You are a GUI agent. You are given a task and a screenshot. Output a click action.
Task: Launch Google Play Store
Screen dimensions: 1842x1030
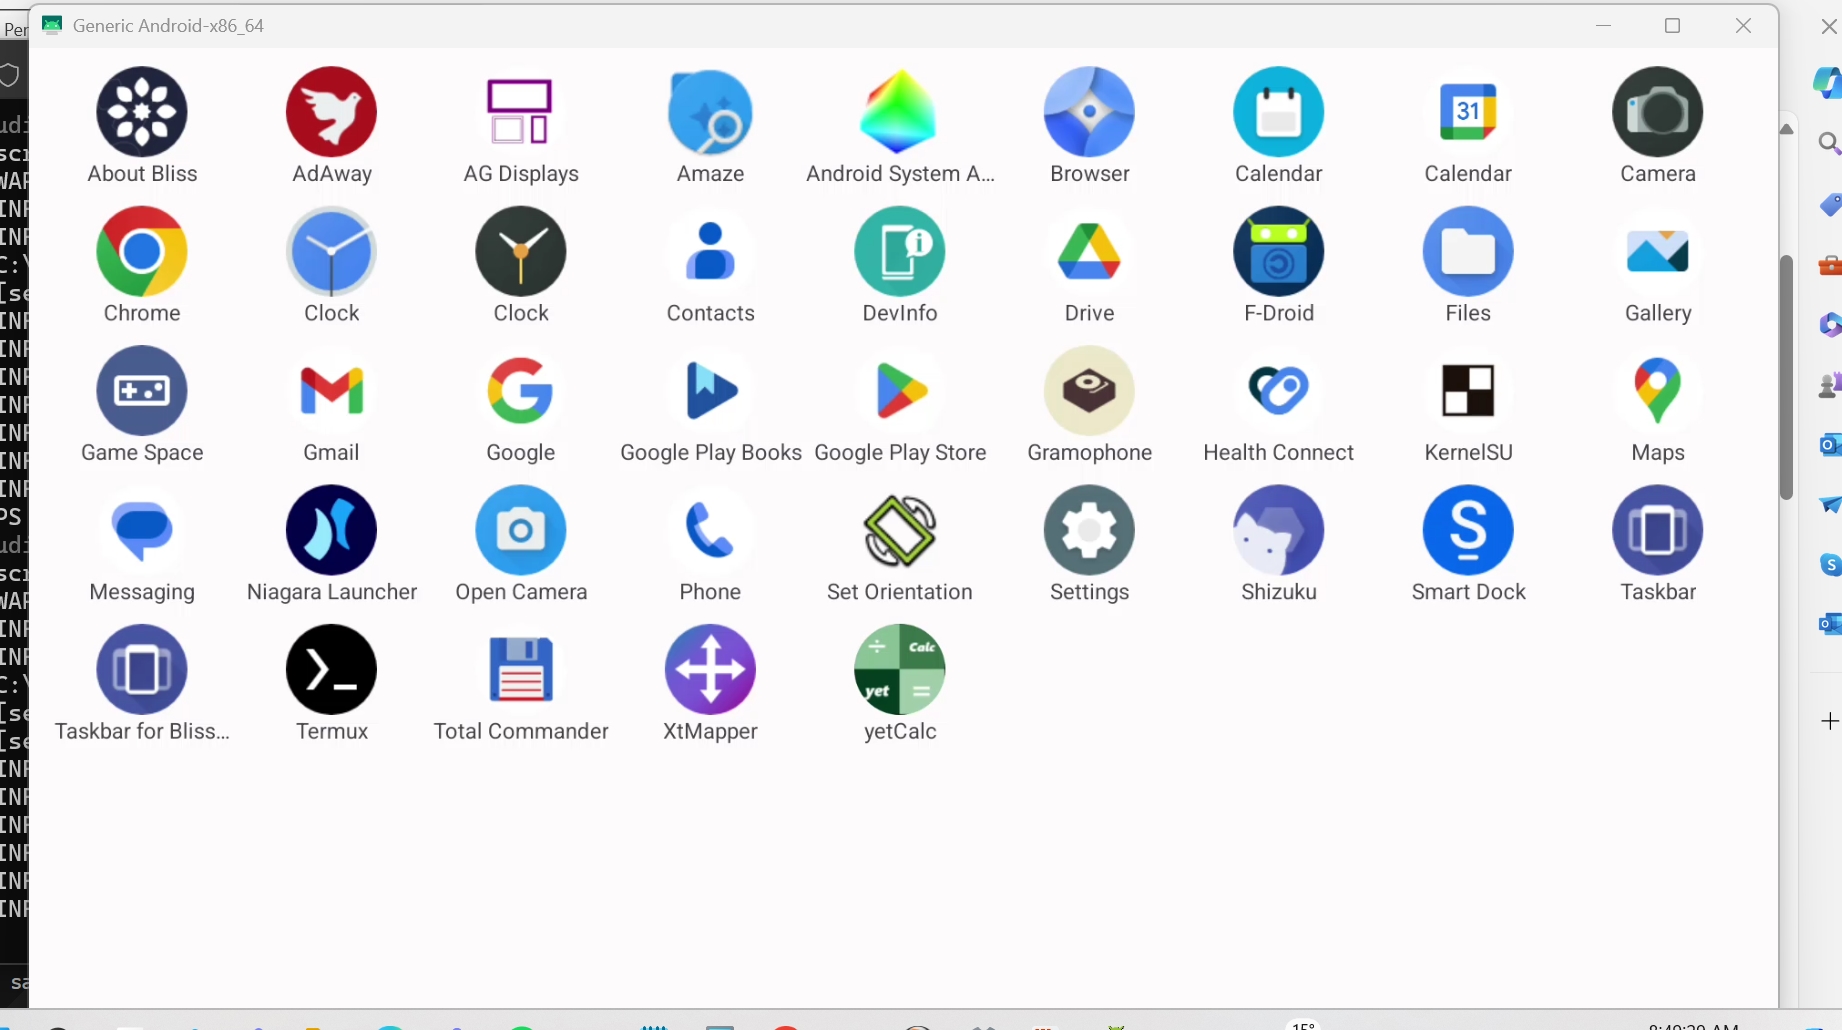[x=899, y=391]
